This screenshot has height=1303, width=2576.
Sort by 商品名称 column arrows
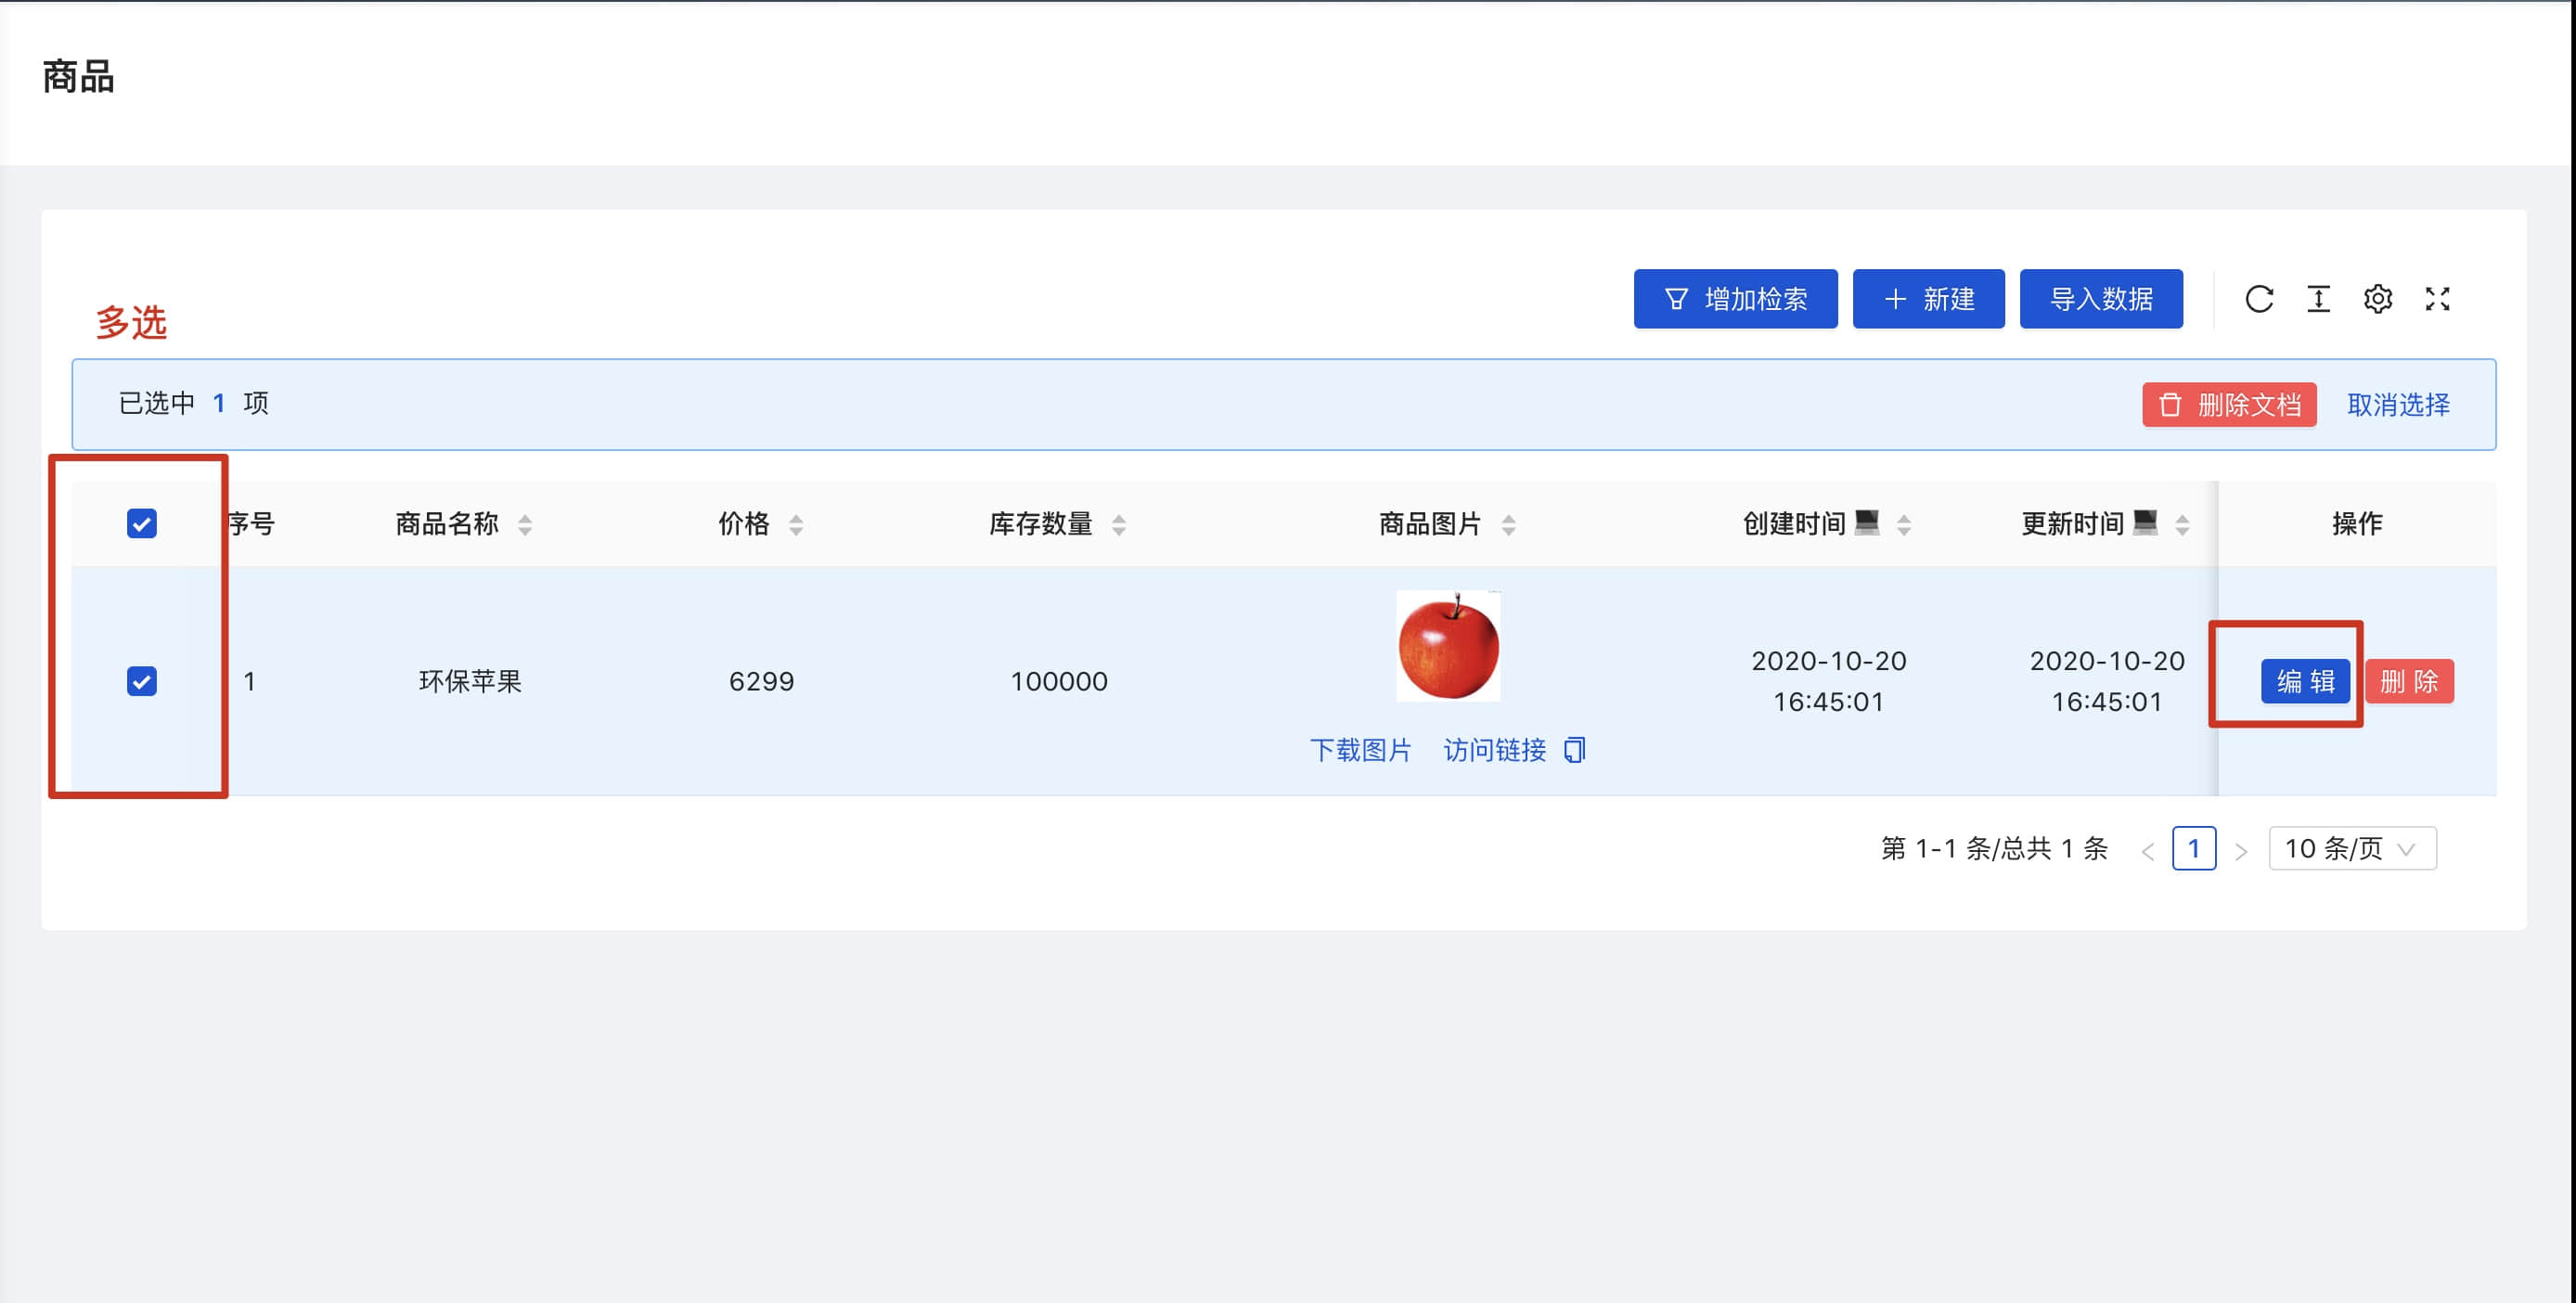pos(525,524)
